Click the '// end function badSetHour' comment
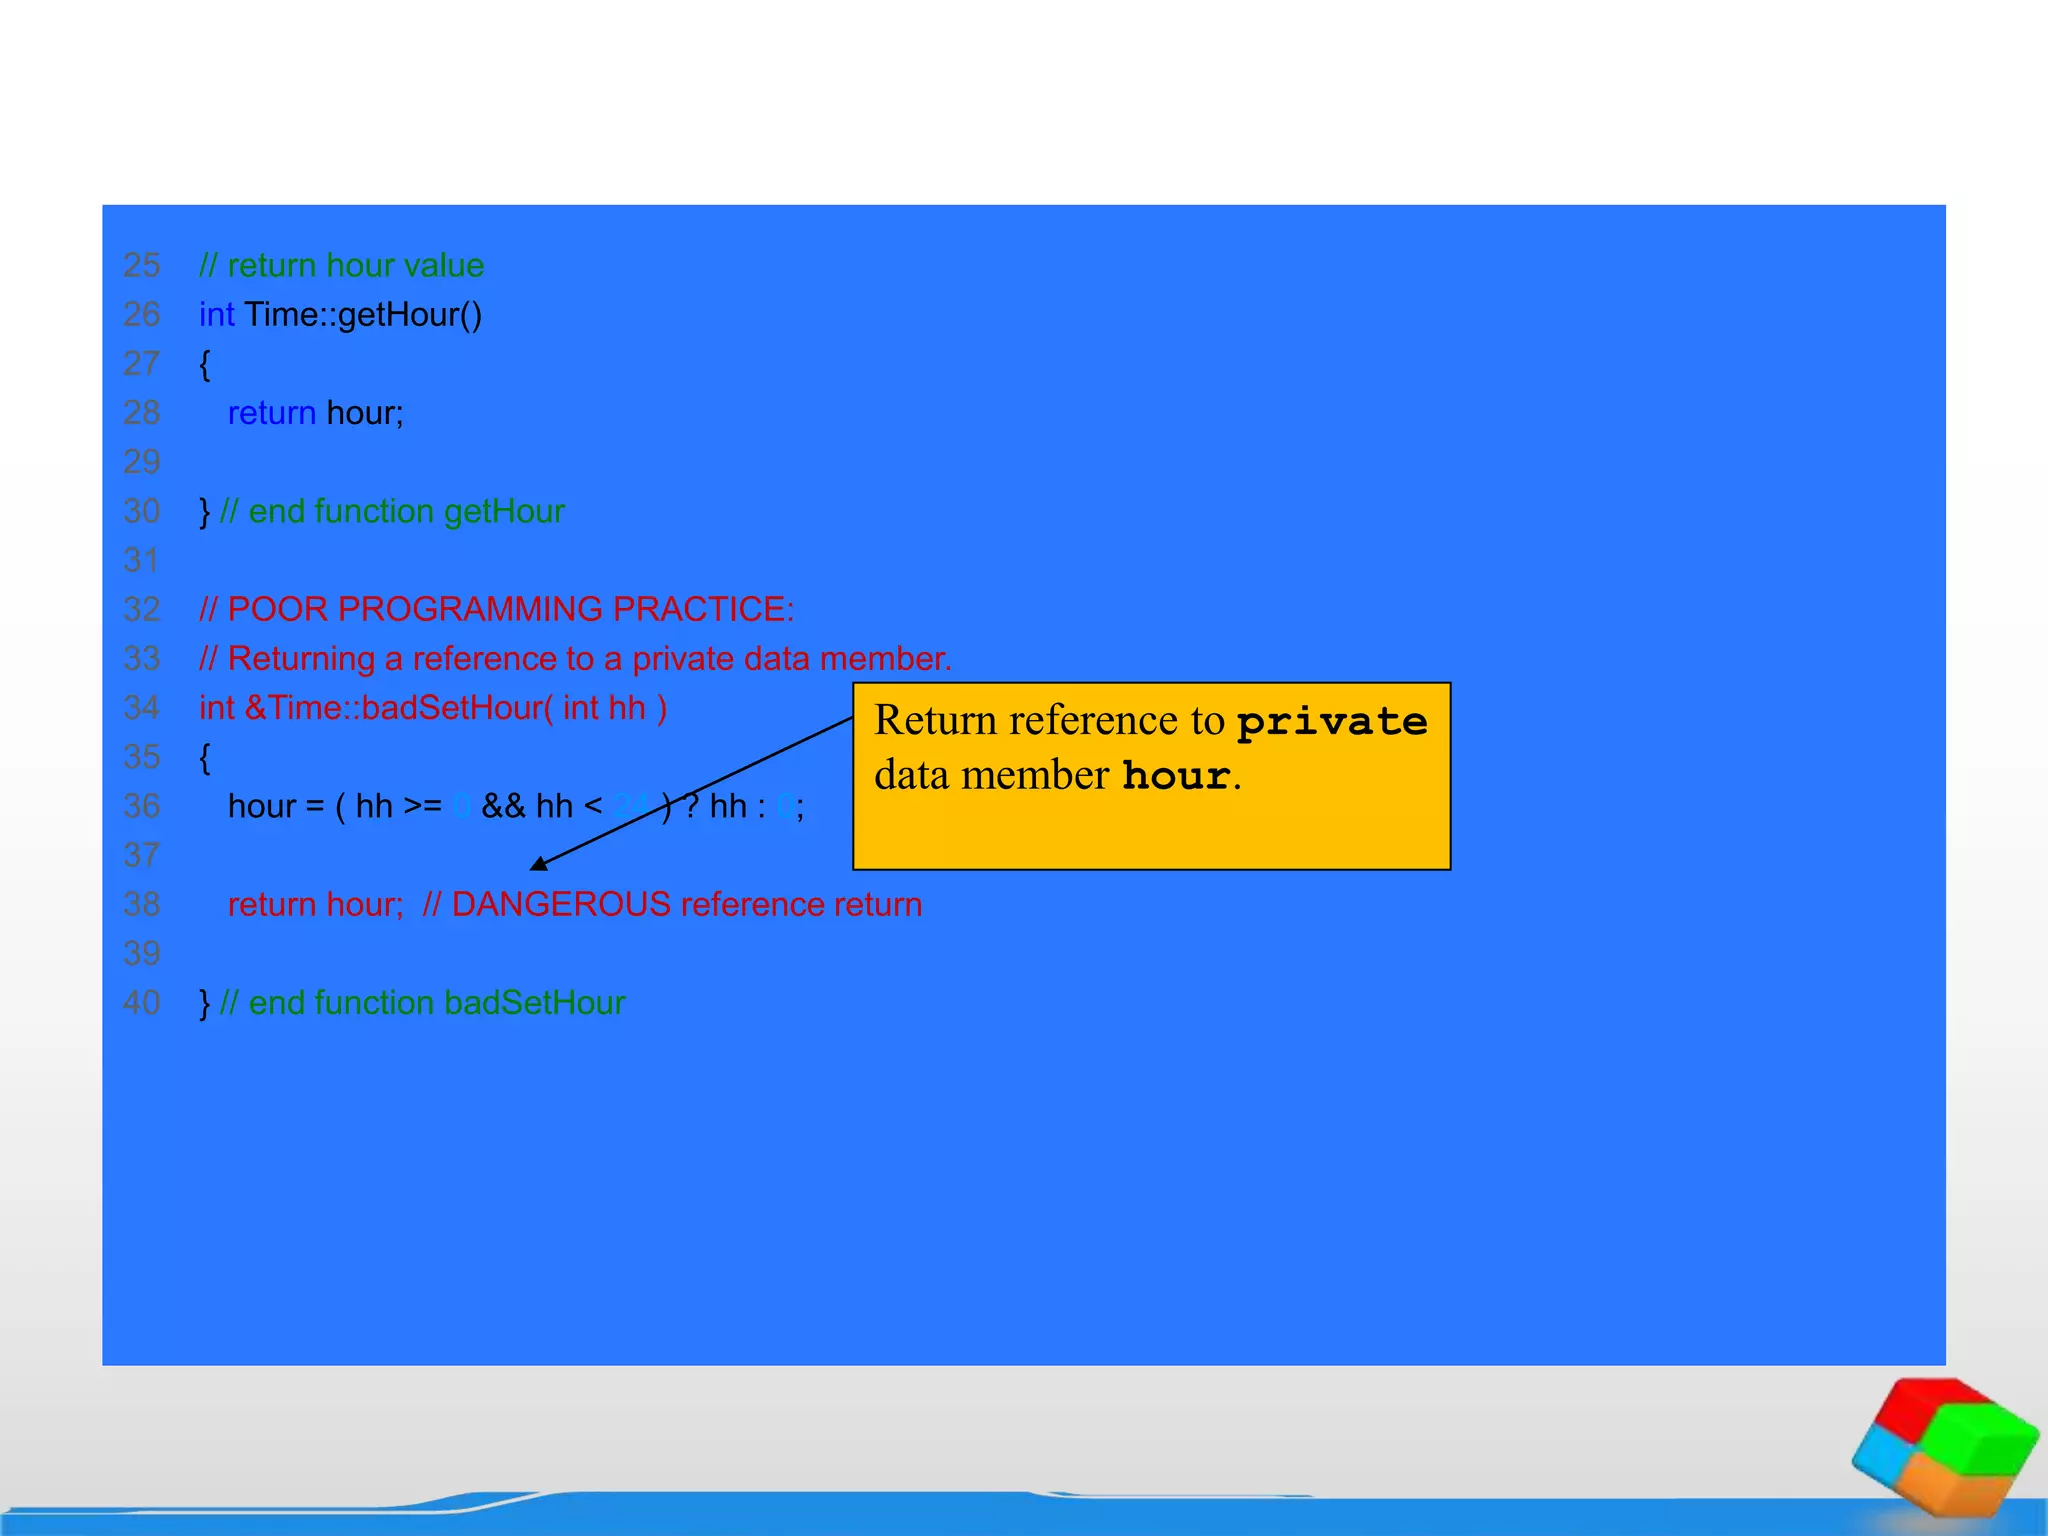Viewport: 2048px width, 1536px height. point(421,1002)
